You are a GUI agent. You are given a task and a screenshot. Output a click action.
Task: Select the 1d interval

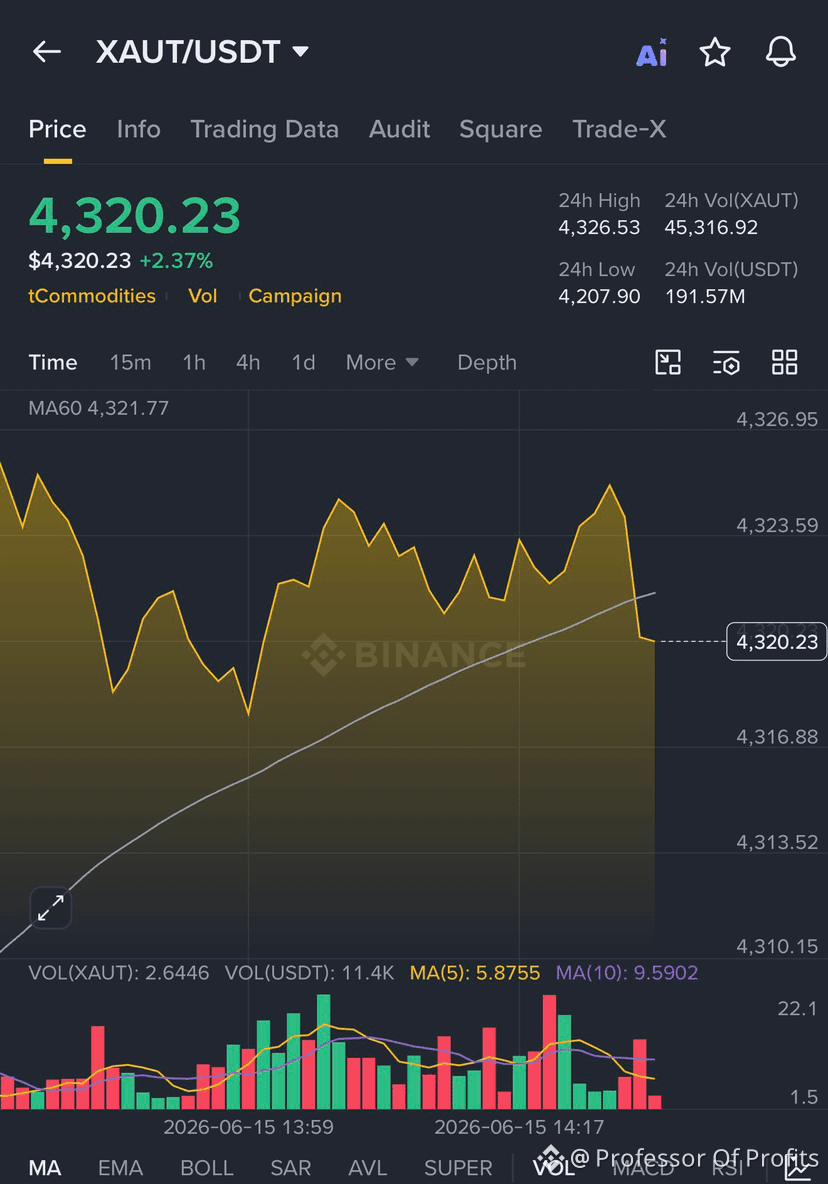click(x=303, y=362)
